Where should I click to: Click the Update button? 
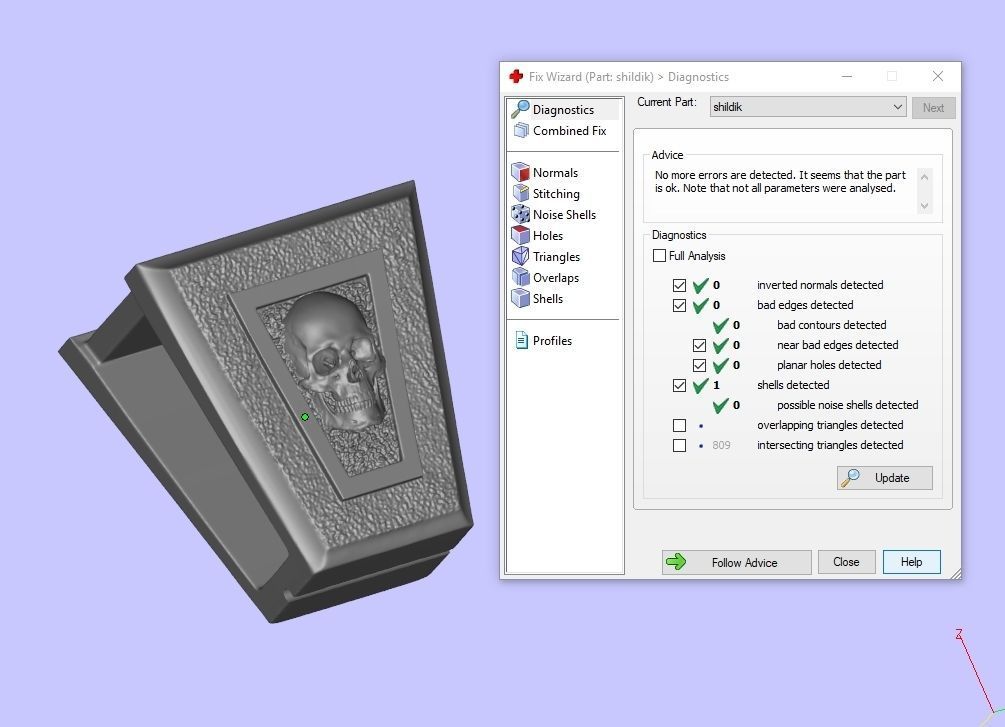click(885, 478)
